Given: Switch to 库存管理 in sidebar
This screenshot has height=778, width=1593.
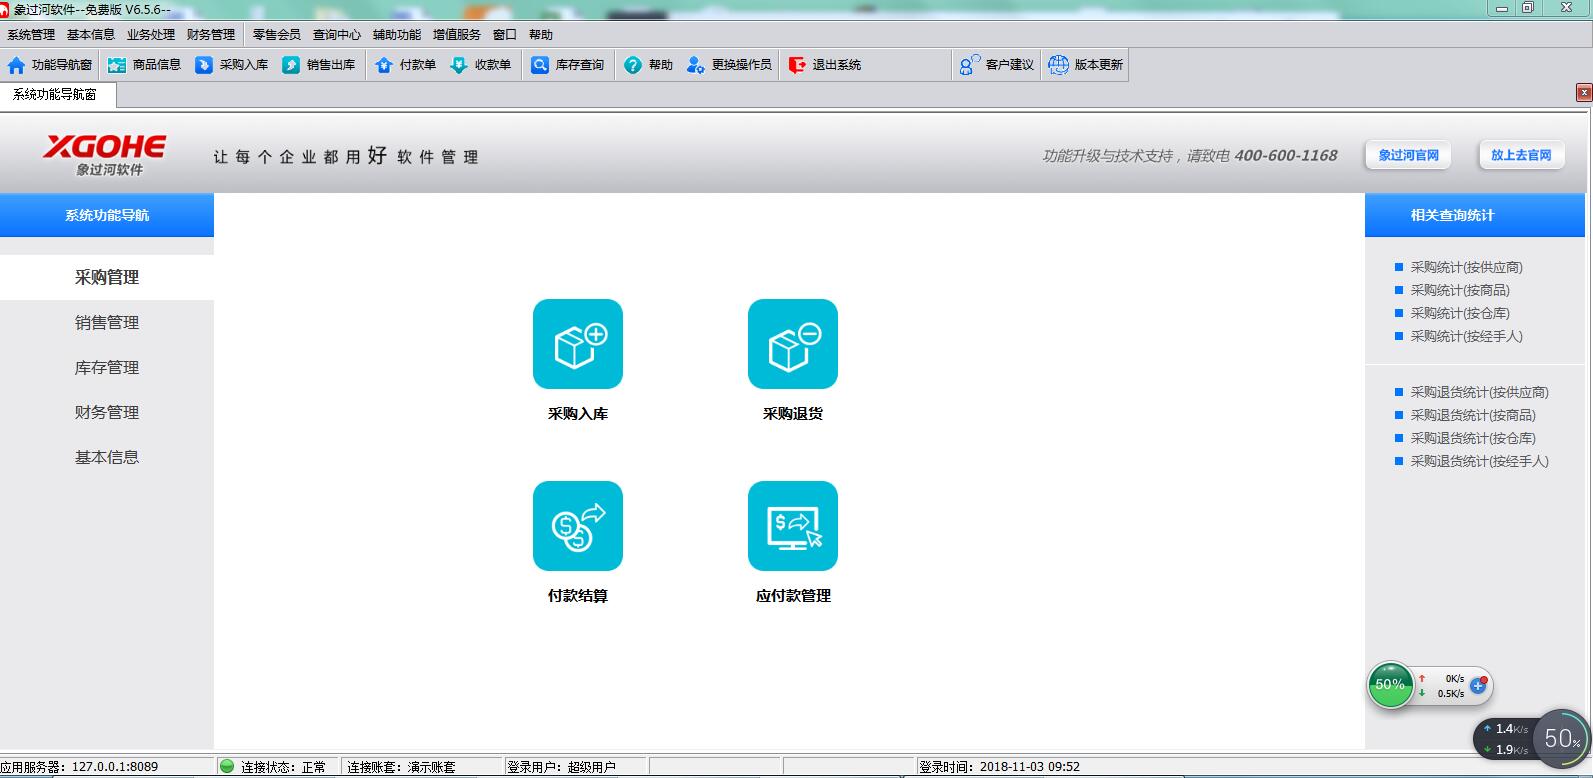Looking at the screenshot, I should [x=107, y=367].
